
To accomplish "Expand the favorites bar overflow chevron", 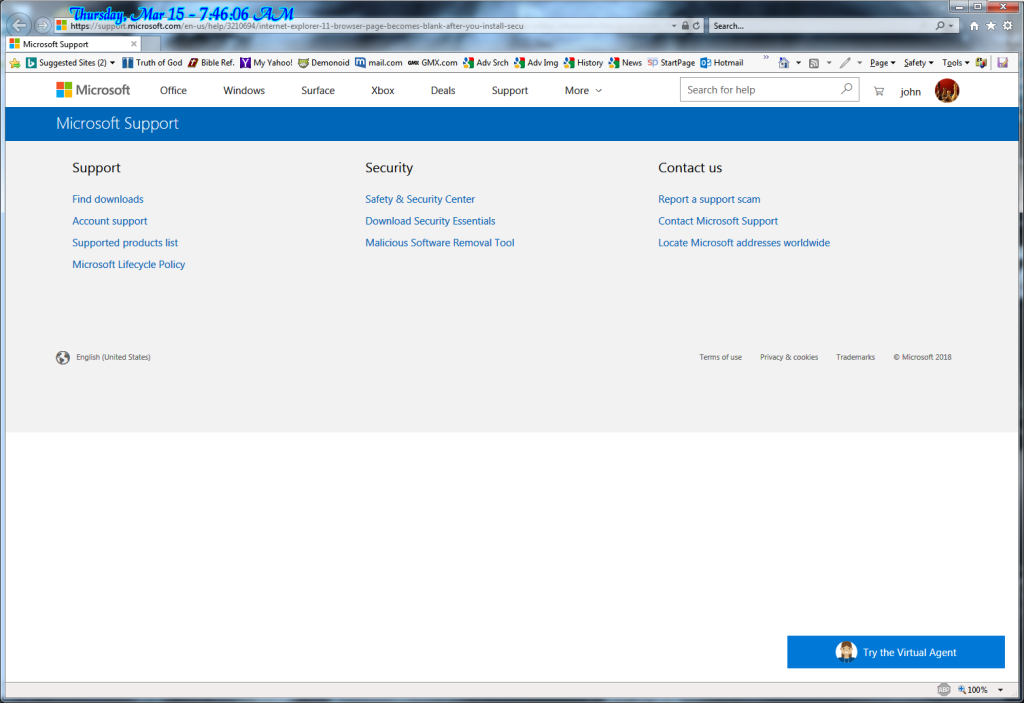I will point(766,59).
